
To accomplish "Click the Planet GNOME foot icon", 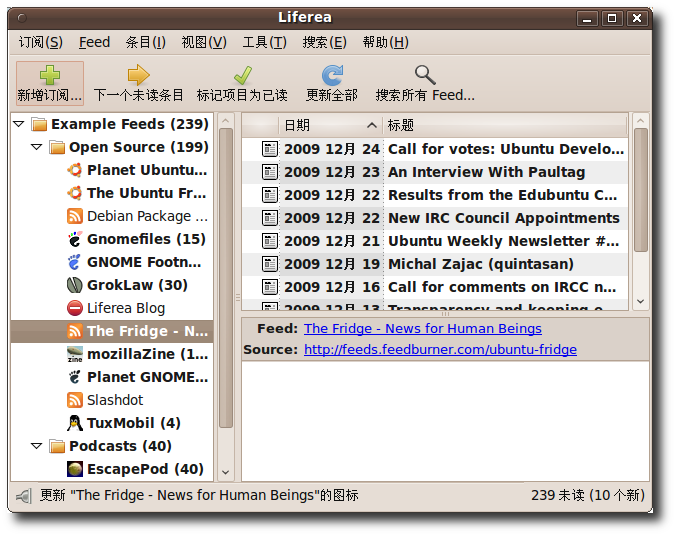I will [75, 377].
